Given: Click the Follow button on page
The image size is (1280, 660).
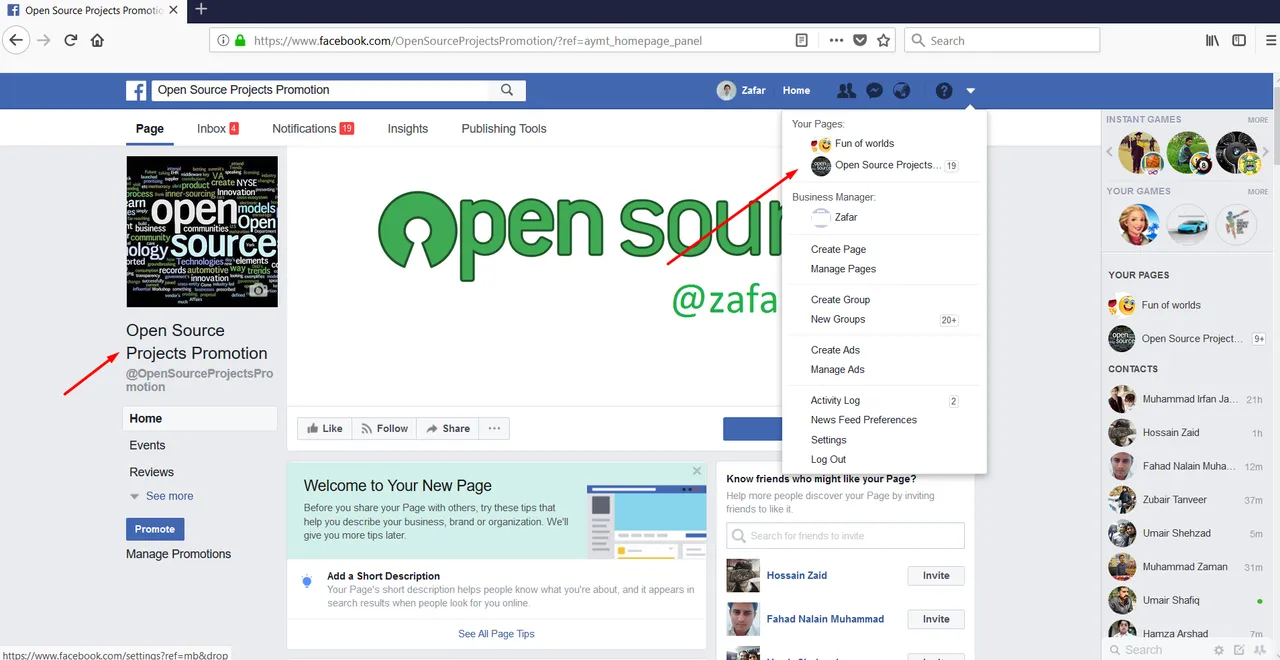Looking at the screenshot, I should coord(384,428).
